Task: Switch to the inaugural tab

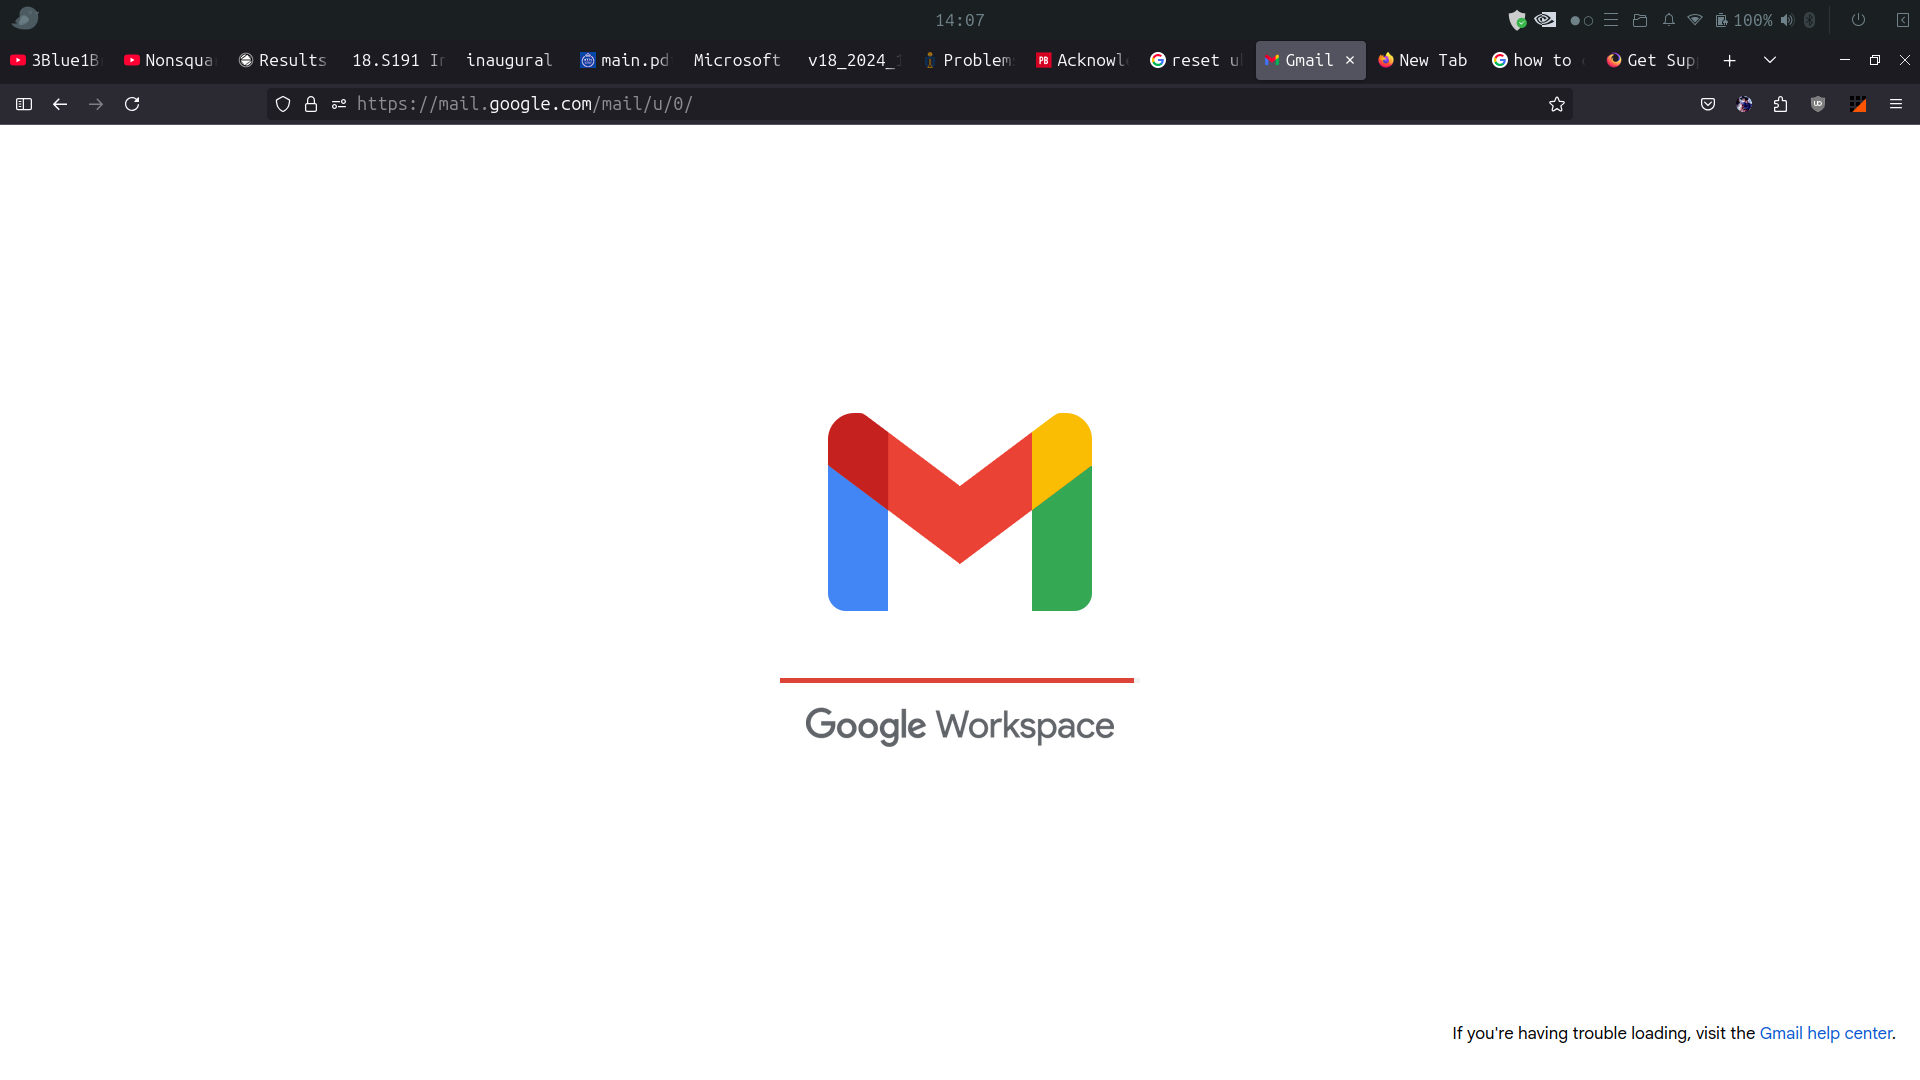Action: pyautogui.click(x=512, y=60)
